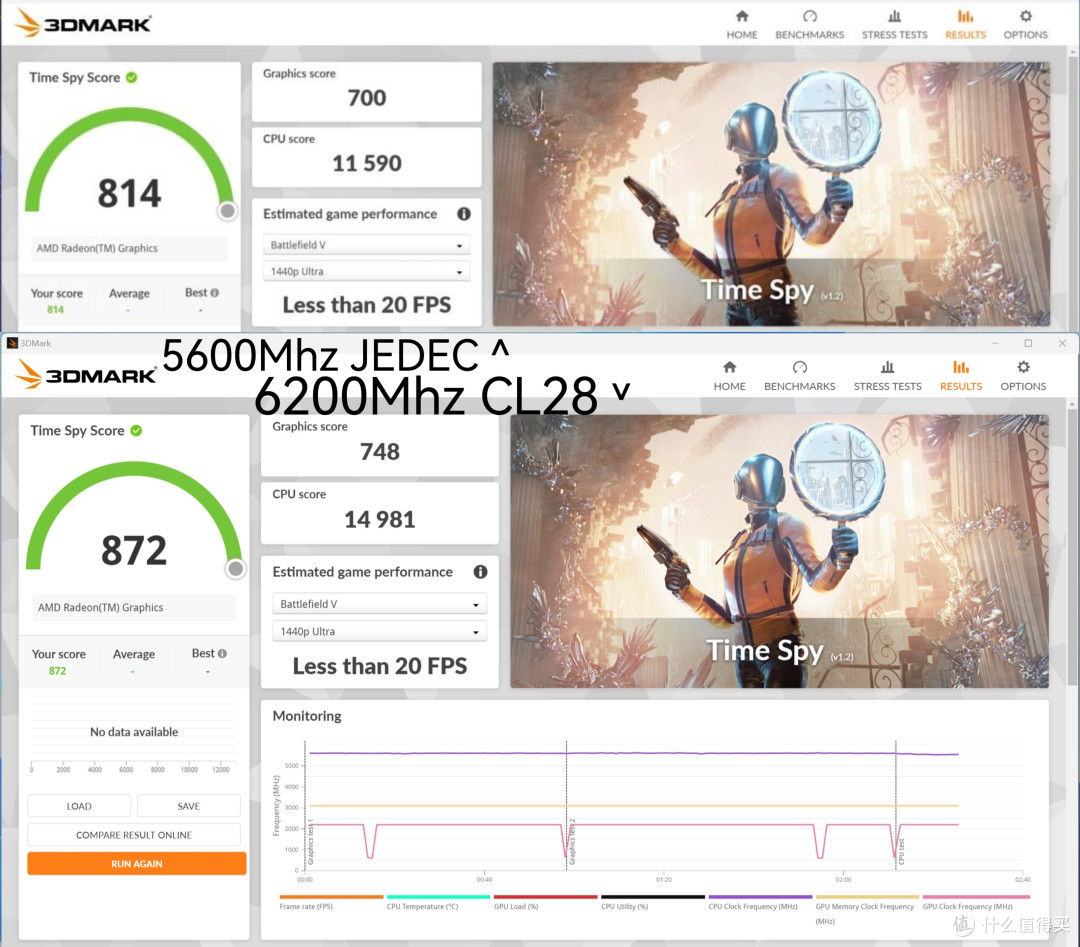Minimize the lower 3DMark window
Screen dimensions: 1080x947
995,343
